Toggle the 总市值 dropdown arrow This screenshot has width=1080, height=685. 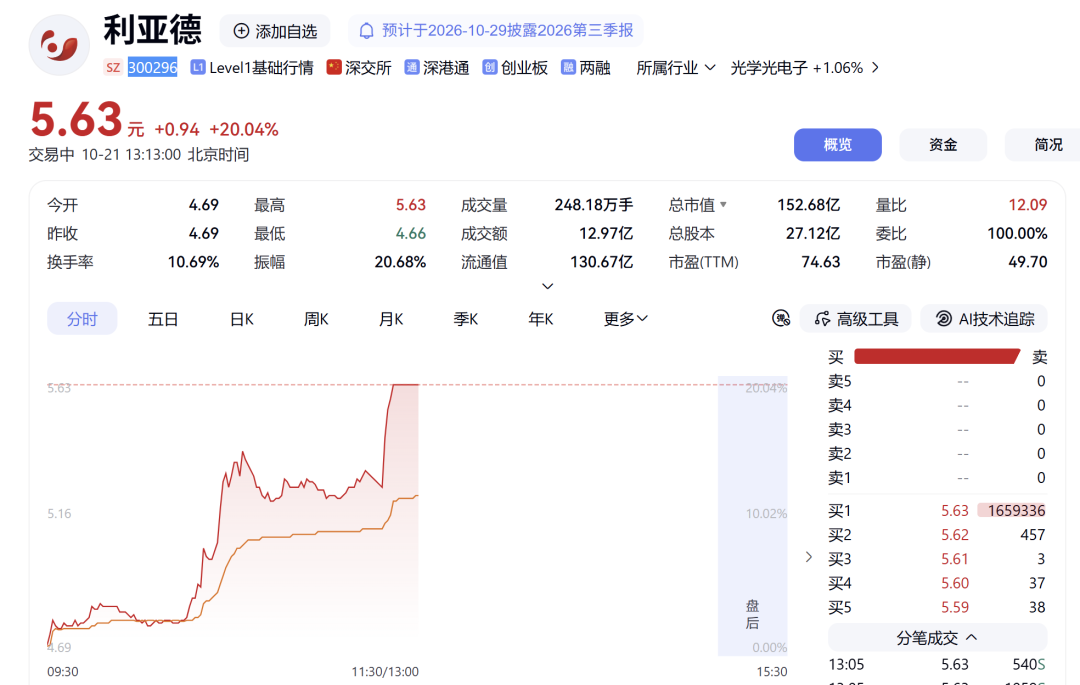tap(723, 204)
